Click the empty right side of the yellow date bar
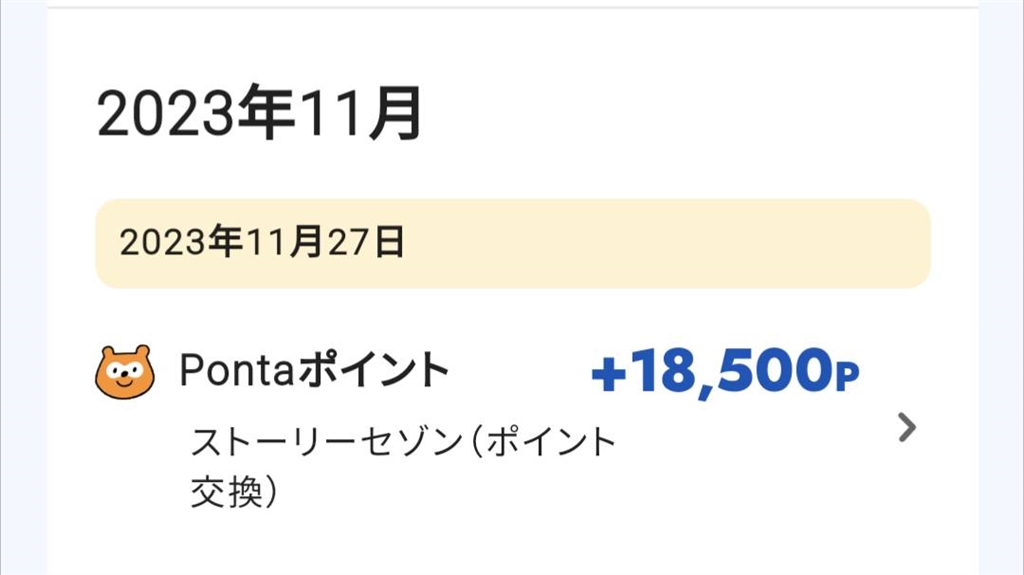The width and height of the screenshot is (1024, 575). [x=700, y=243]
